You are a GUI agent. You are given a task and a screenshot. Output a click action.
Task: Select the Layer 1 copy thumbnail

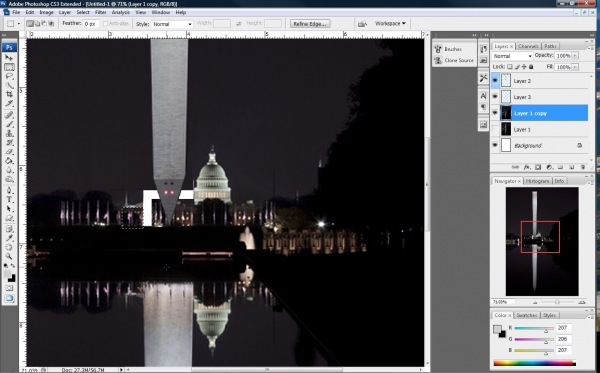click(506, 113)
